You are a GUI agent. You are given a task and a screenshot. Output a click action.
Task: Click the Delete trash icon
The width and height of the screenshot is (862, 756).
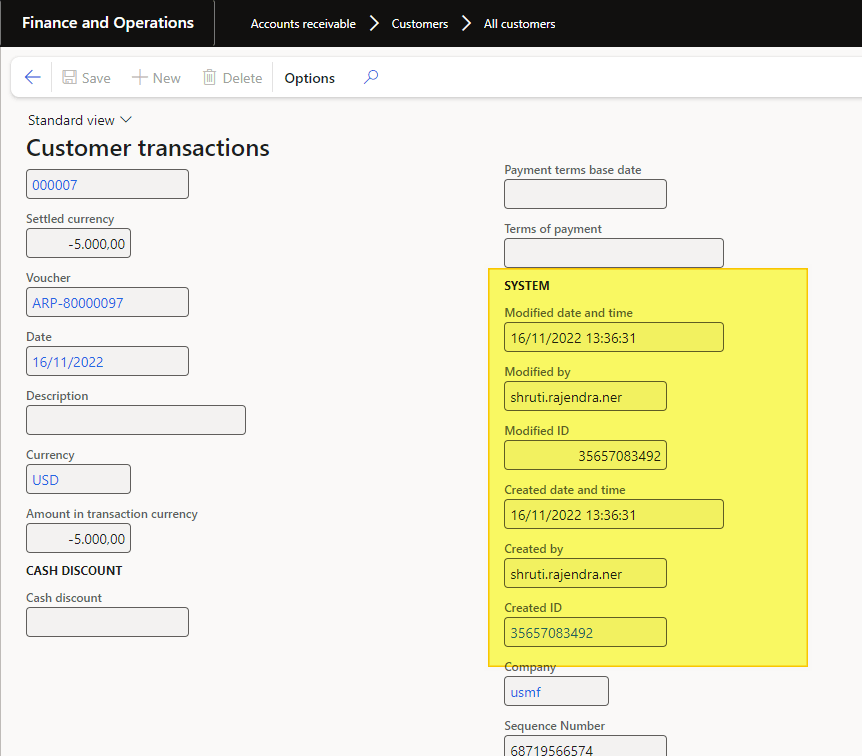210,78
